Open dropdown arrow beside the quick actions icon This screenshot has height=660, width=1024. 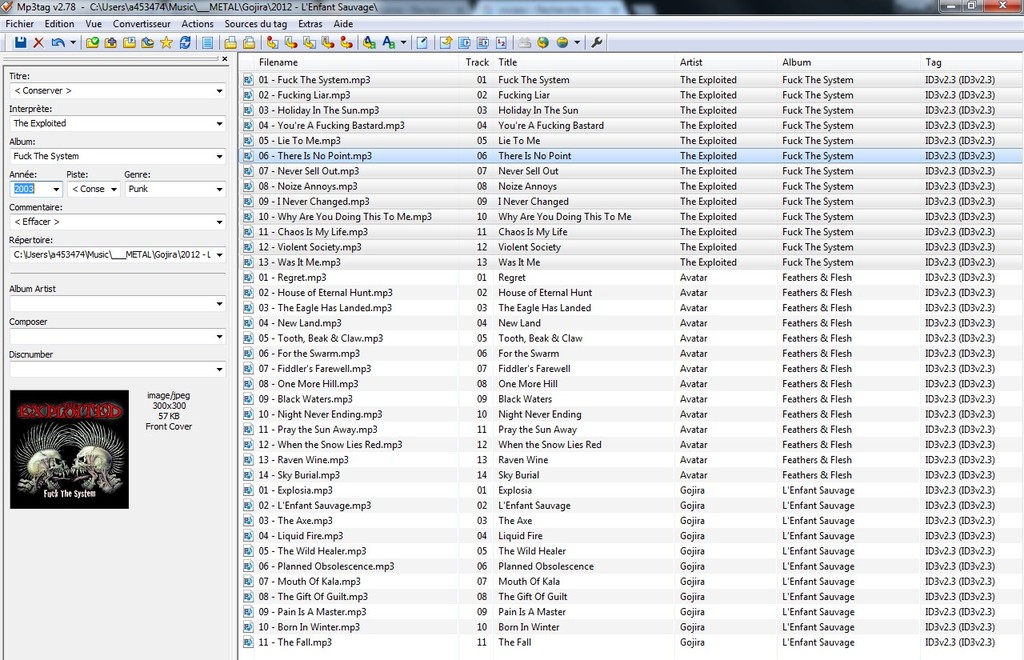pyautogui.click(x=403, y=42)
